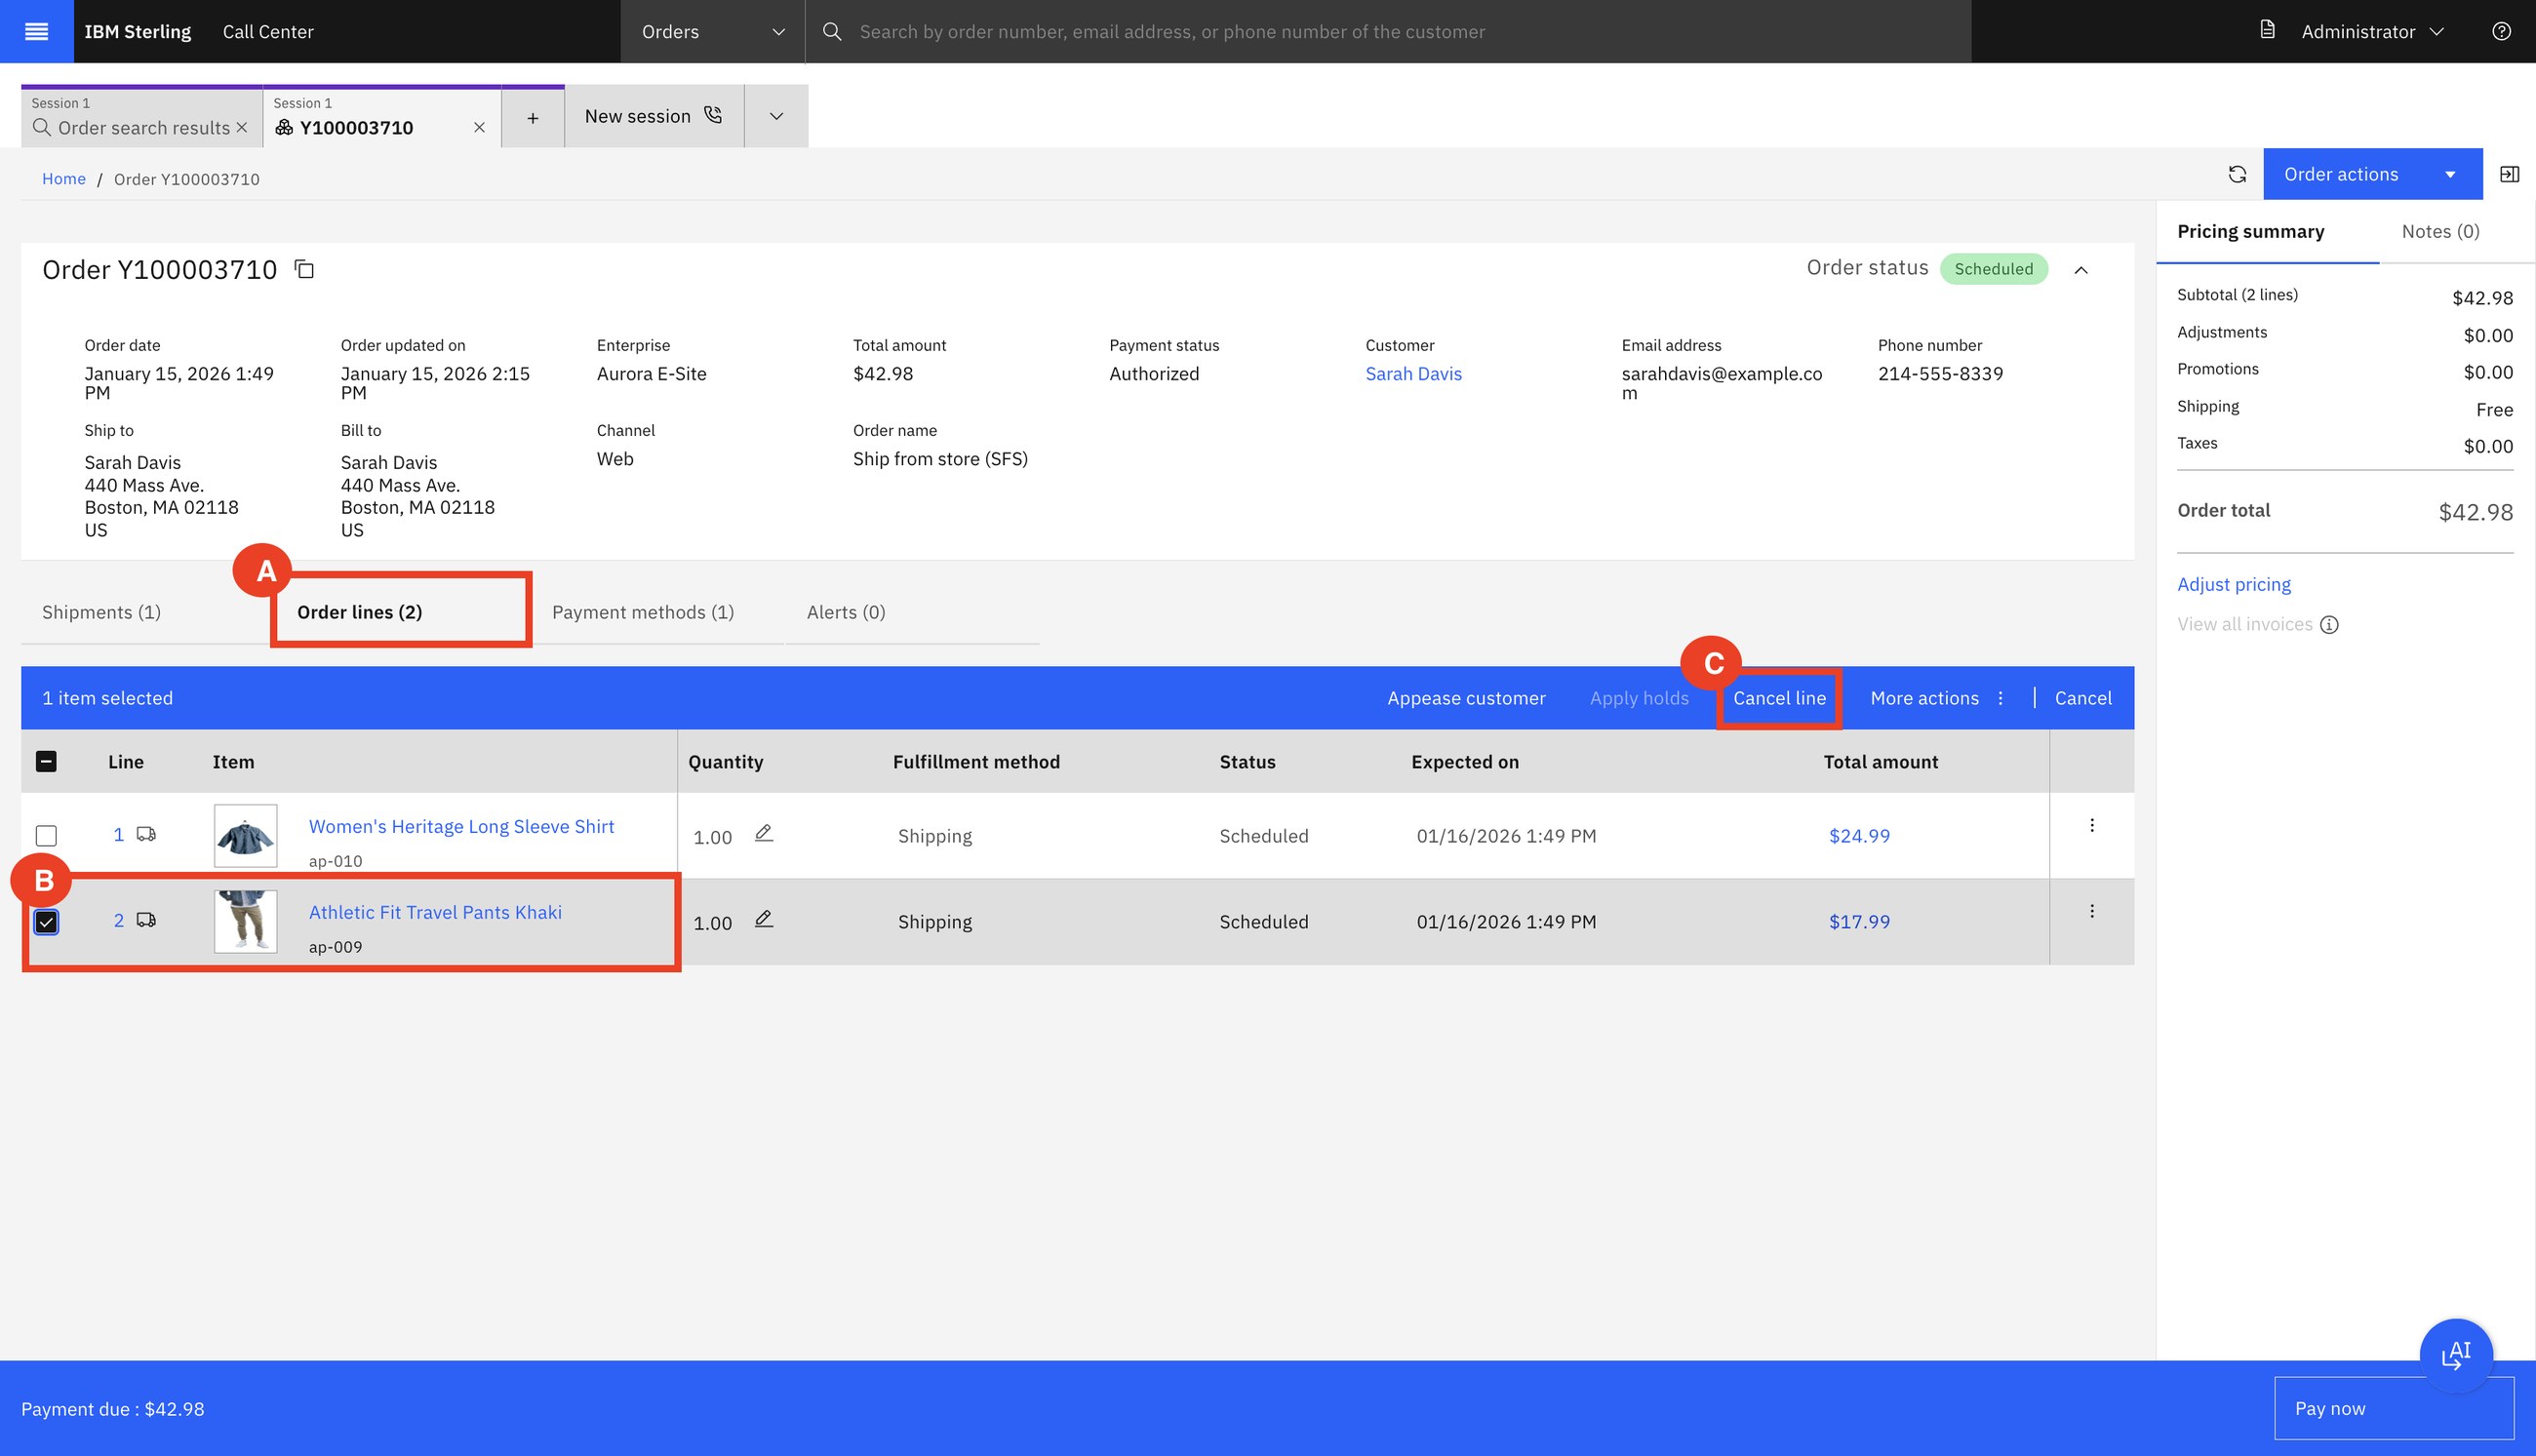Expand the Order actions dropdown
This screenshot has width=2536, height=1456.
click(x=2372, y=174)
